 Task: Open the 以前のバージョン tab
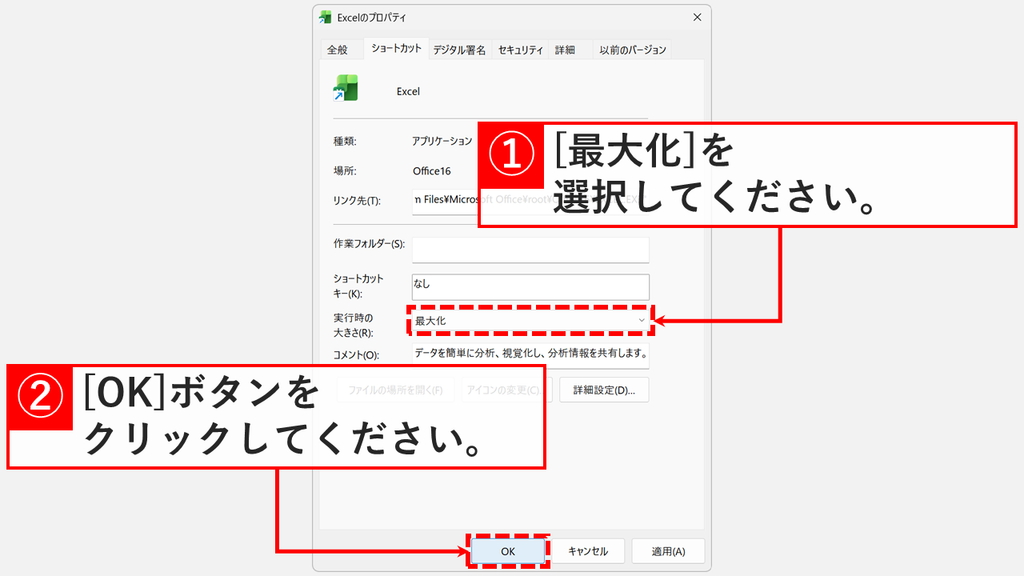tap(632, 50)
